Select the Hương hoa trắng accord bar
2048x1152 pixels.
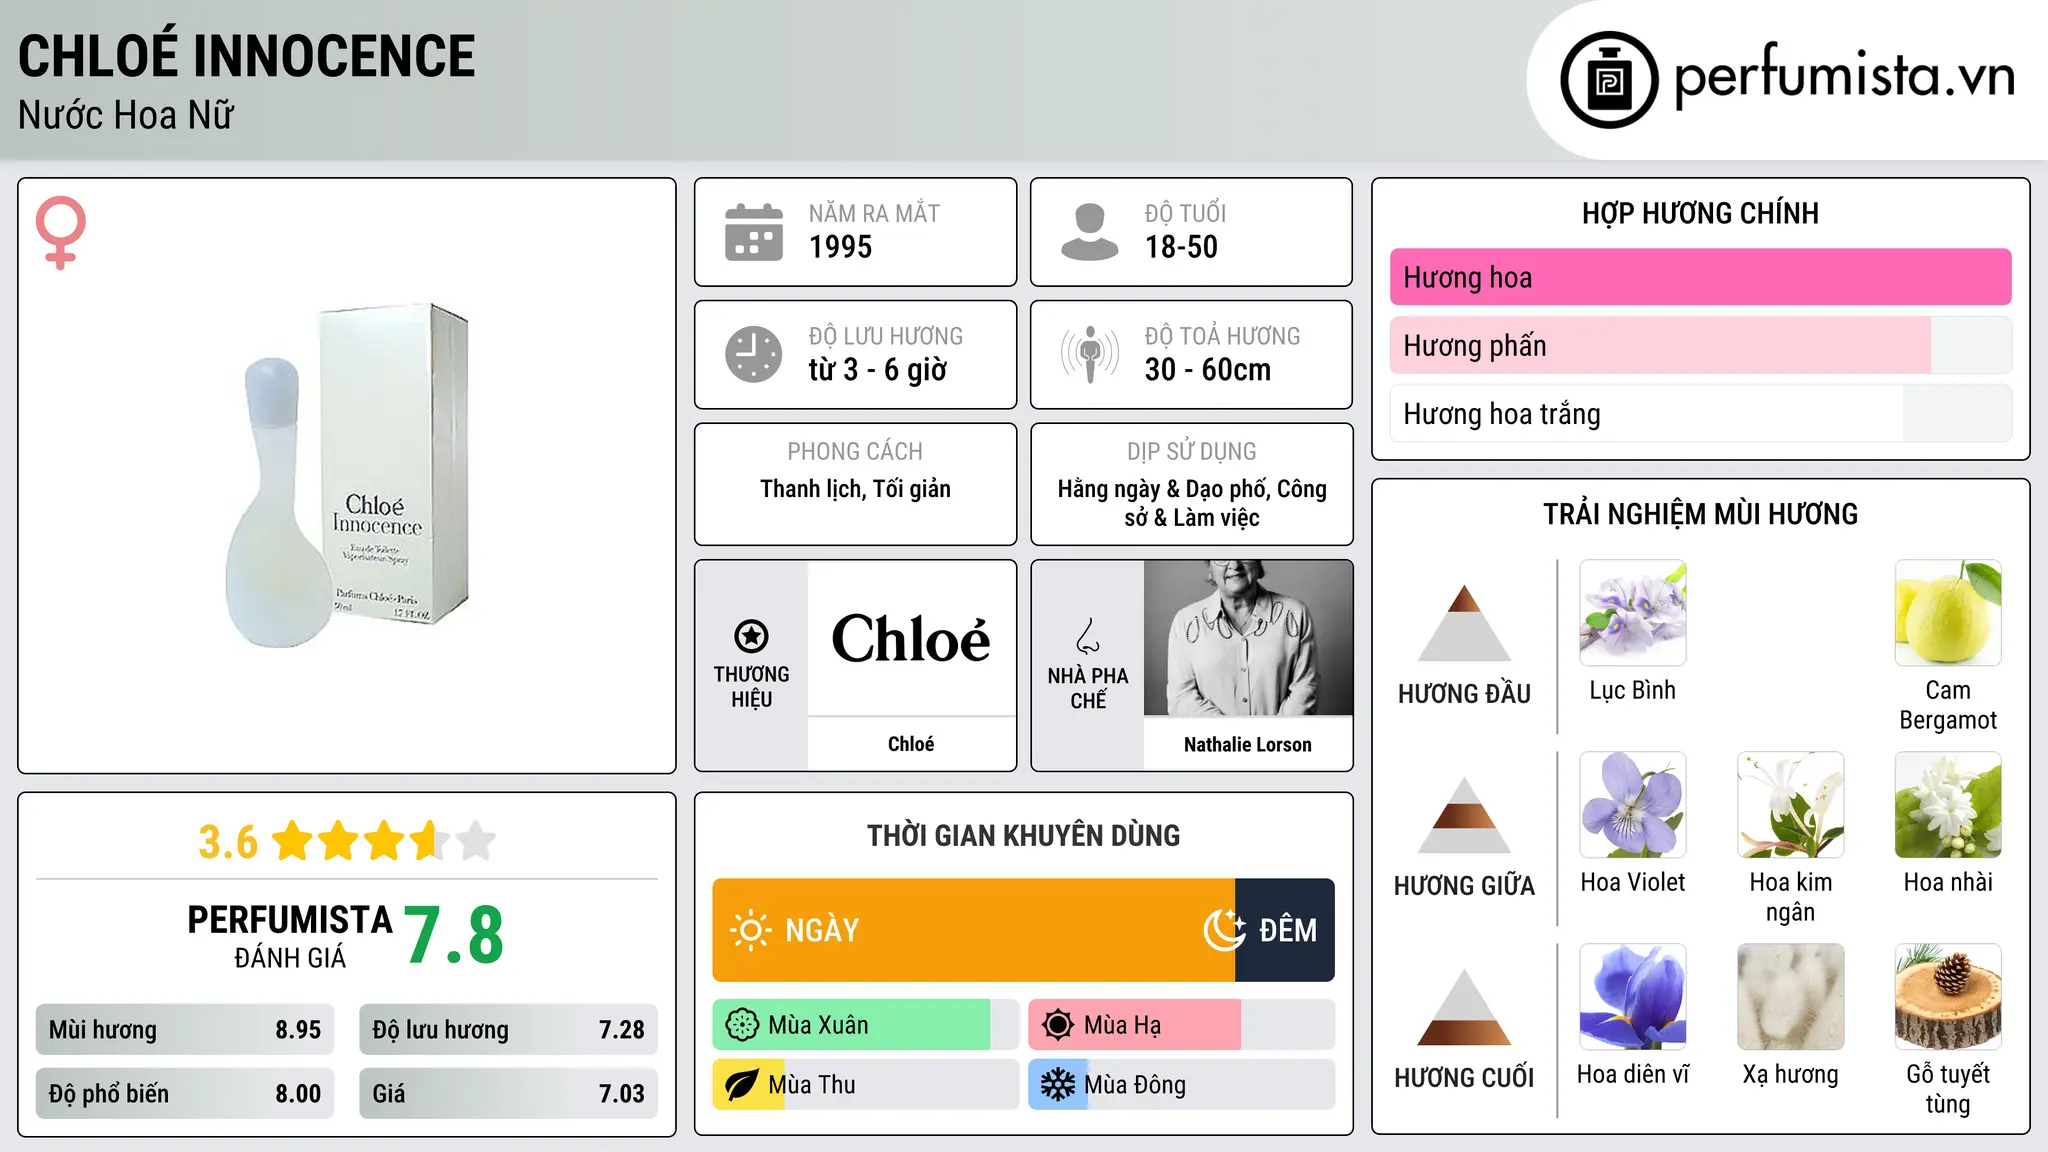point(1700,414)
